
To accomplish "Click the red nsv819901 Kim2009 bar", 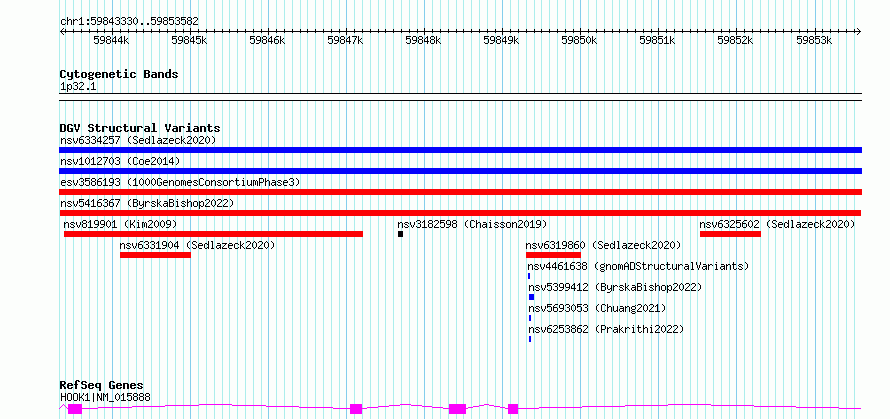I will coord(213,234).
